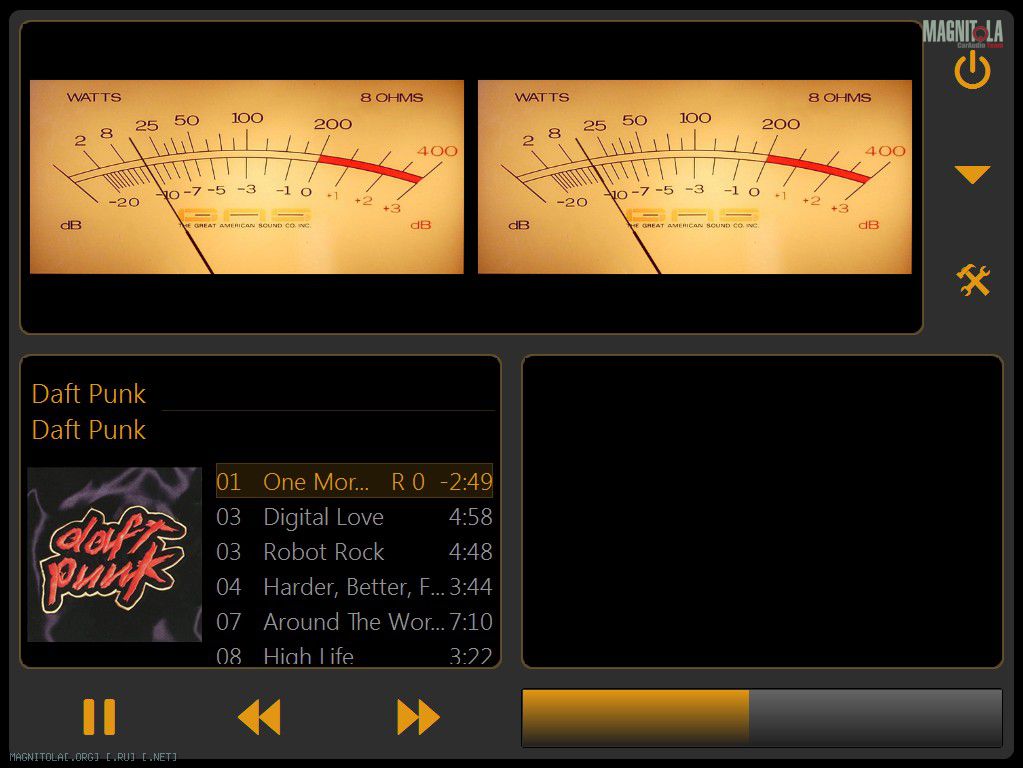
Task: Play the High Life track
Action: coord(354,654)
